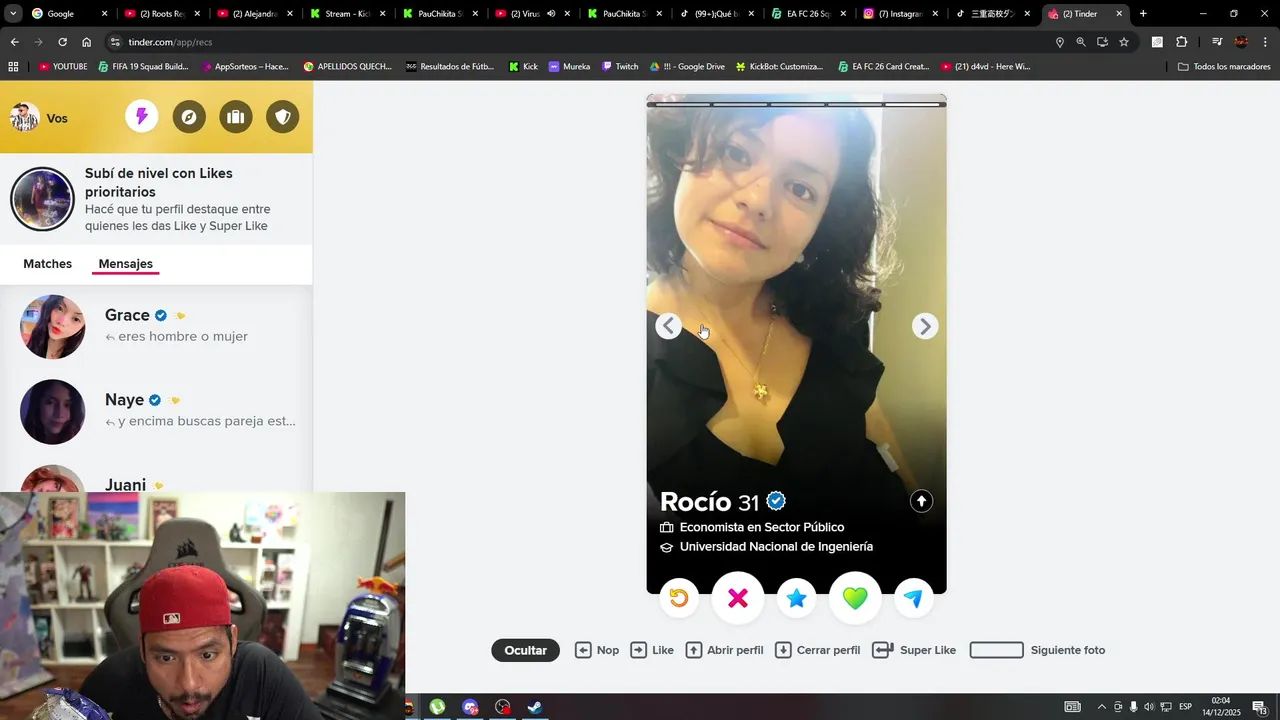Show previous photo with left chevron

pyautogui.click(x=669, y=326)
